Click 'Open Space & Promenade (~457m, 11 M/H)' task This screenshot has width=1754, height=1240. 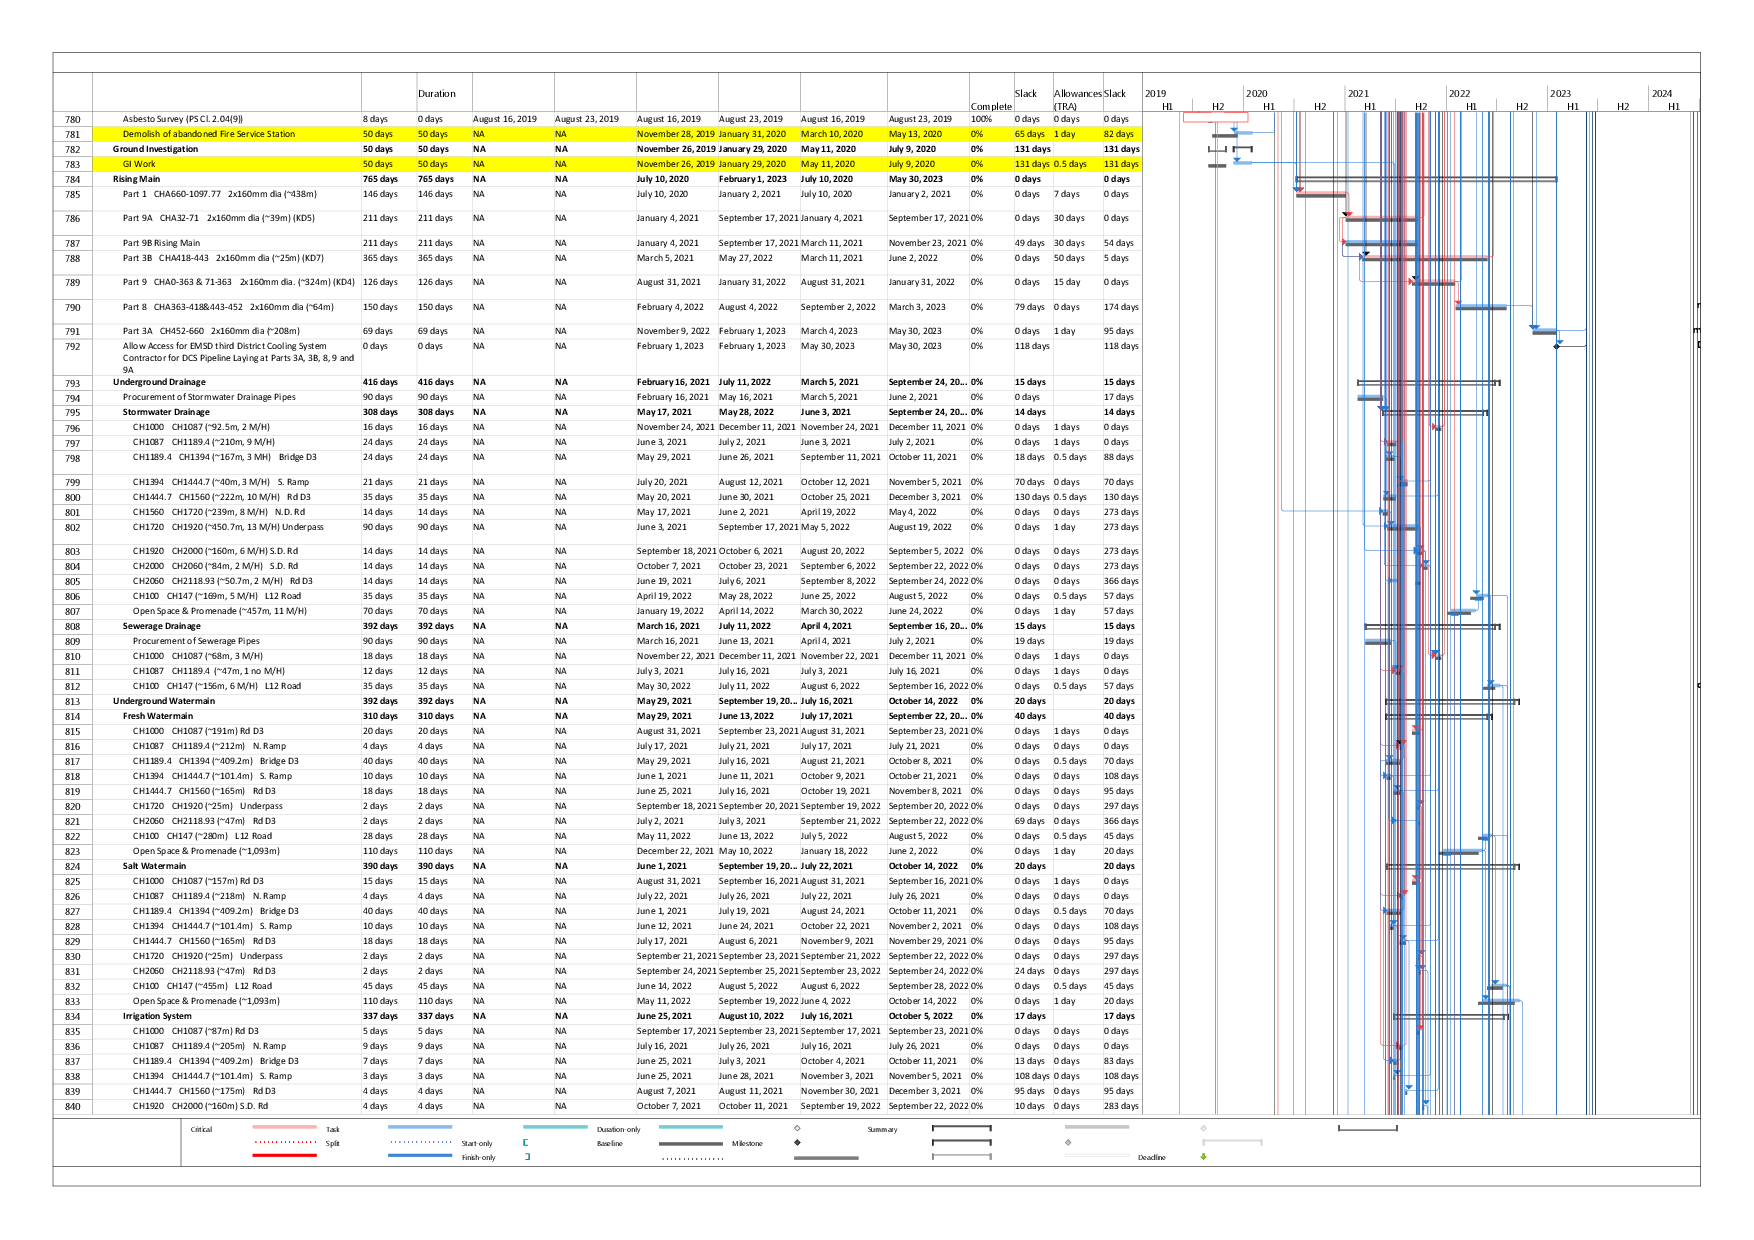click(220, 611)
